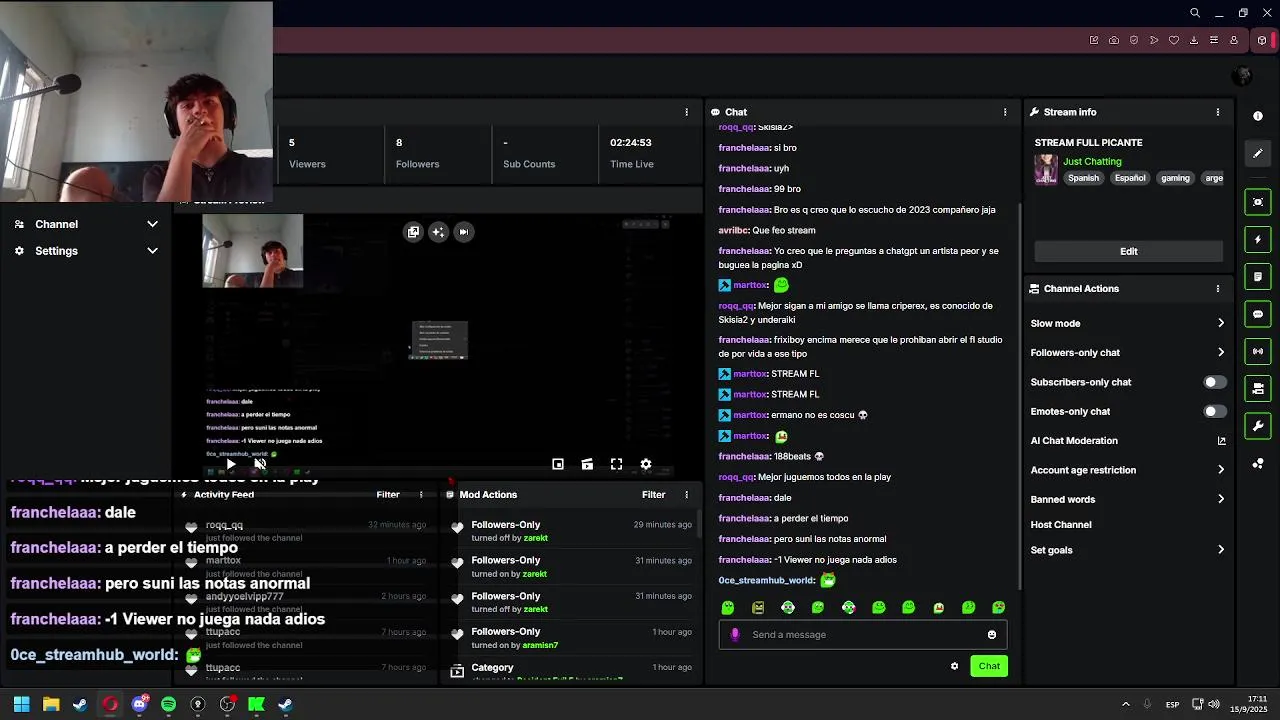This screenshot has width=1280, height=720.
Task: Open Windows Start menu
Action: click(21, 704)
